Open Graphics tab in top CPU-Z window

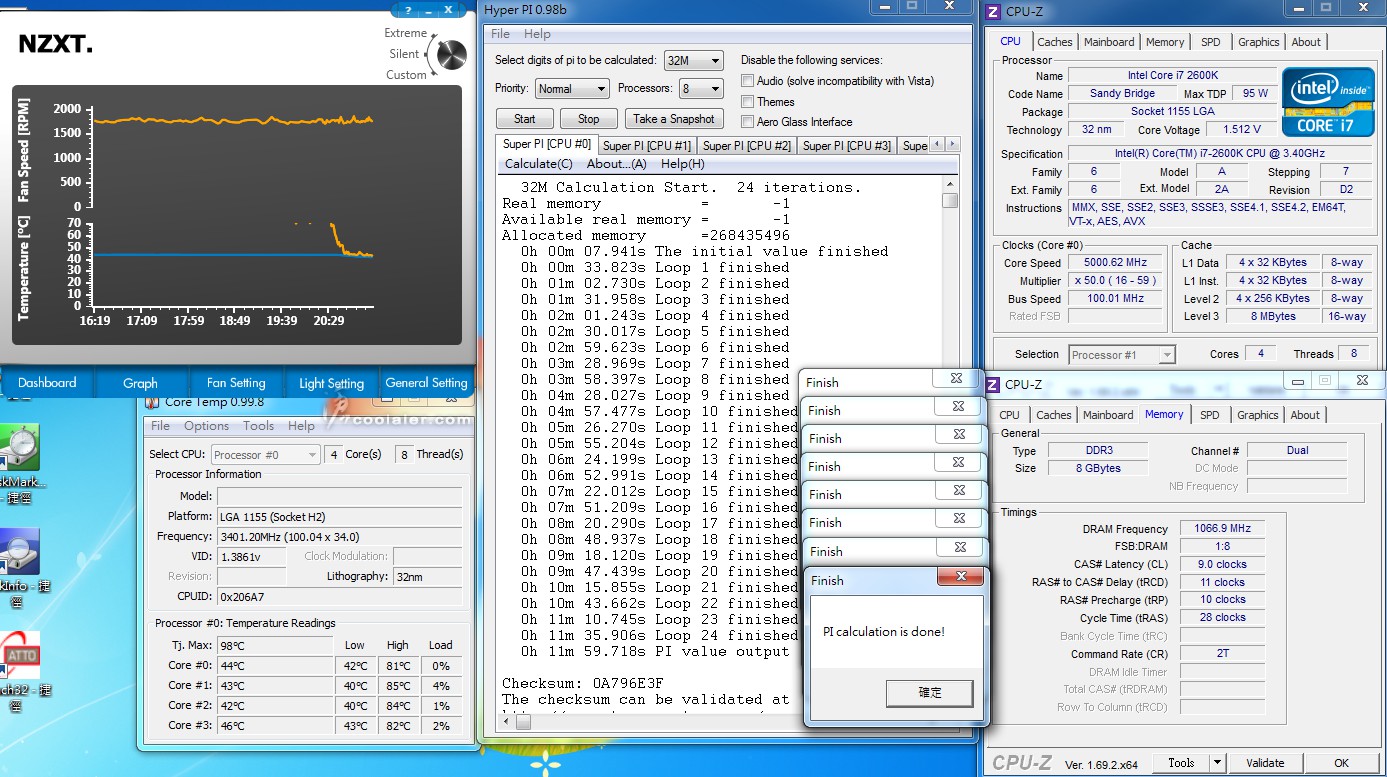(x=1258, y=42)
